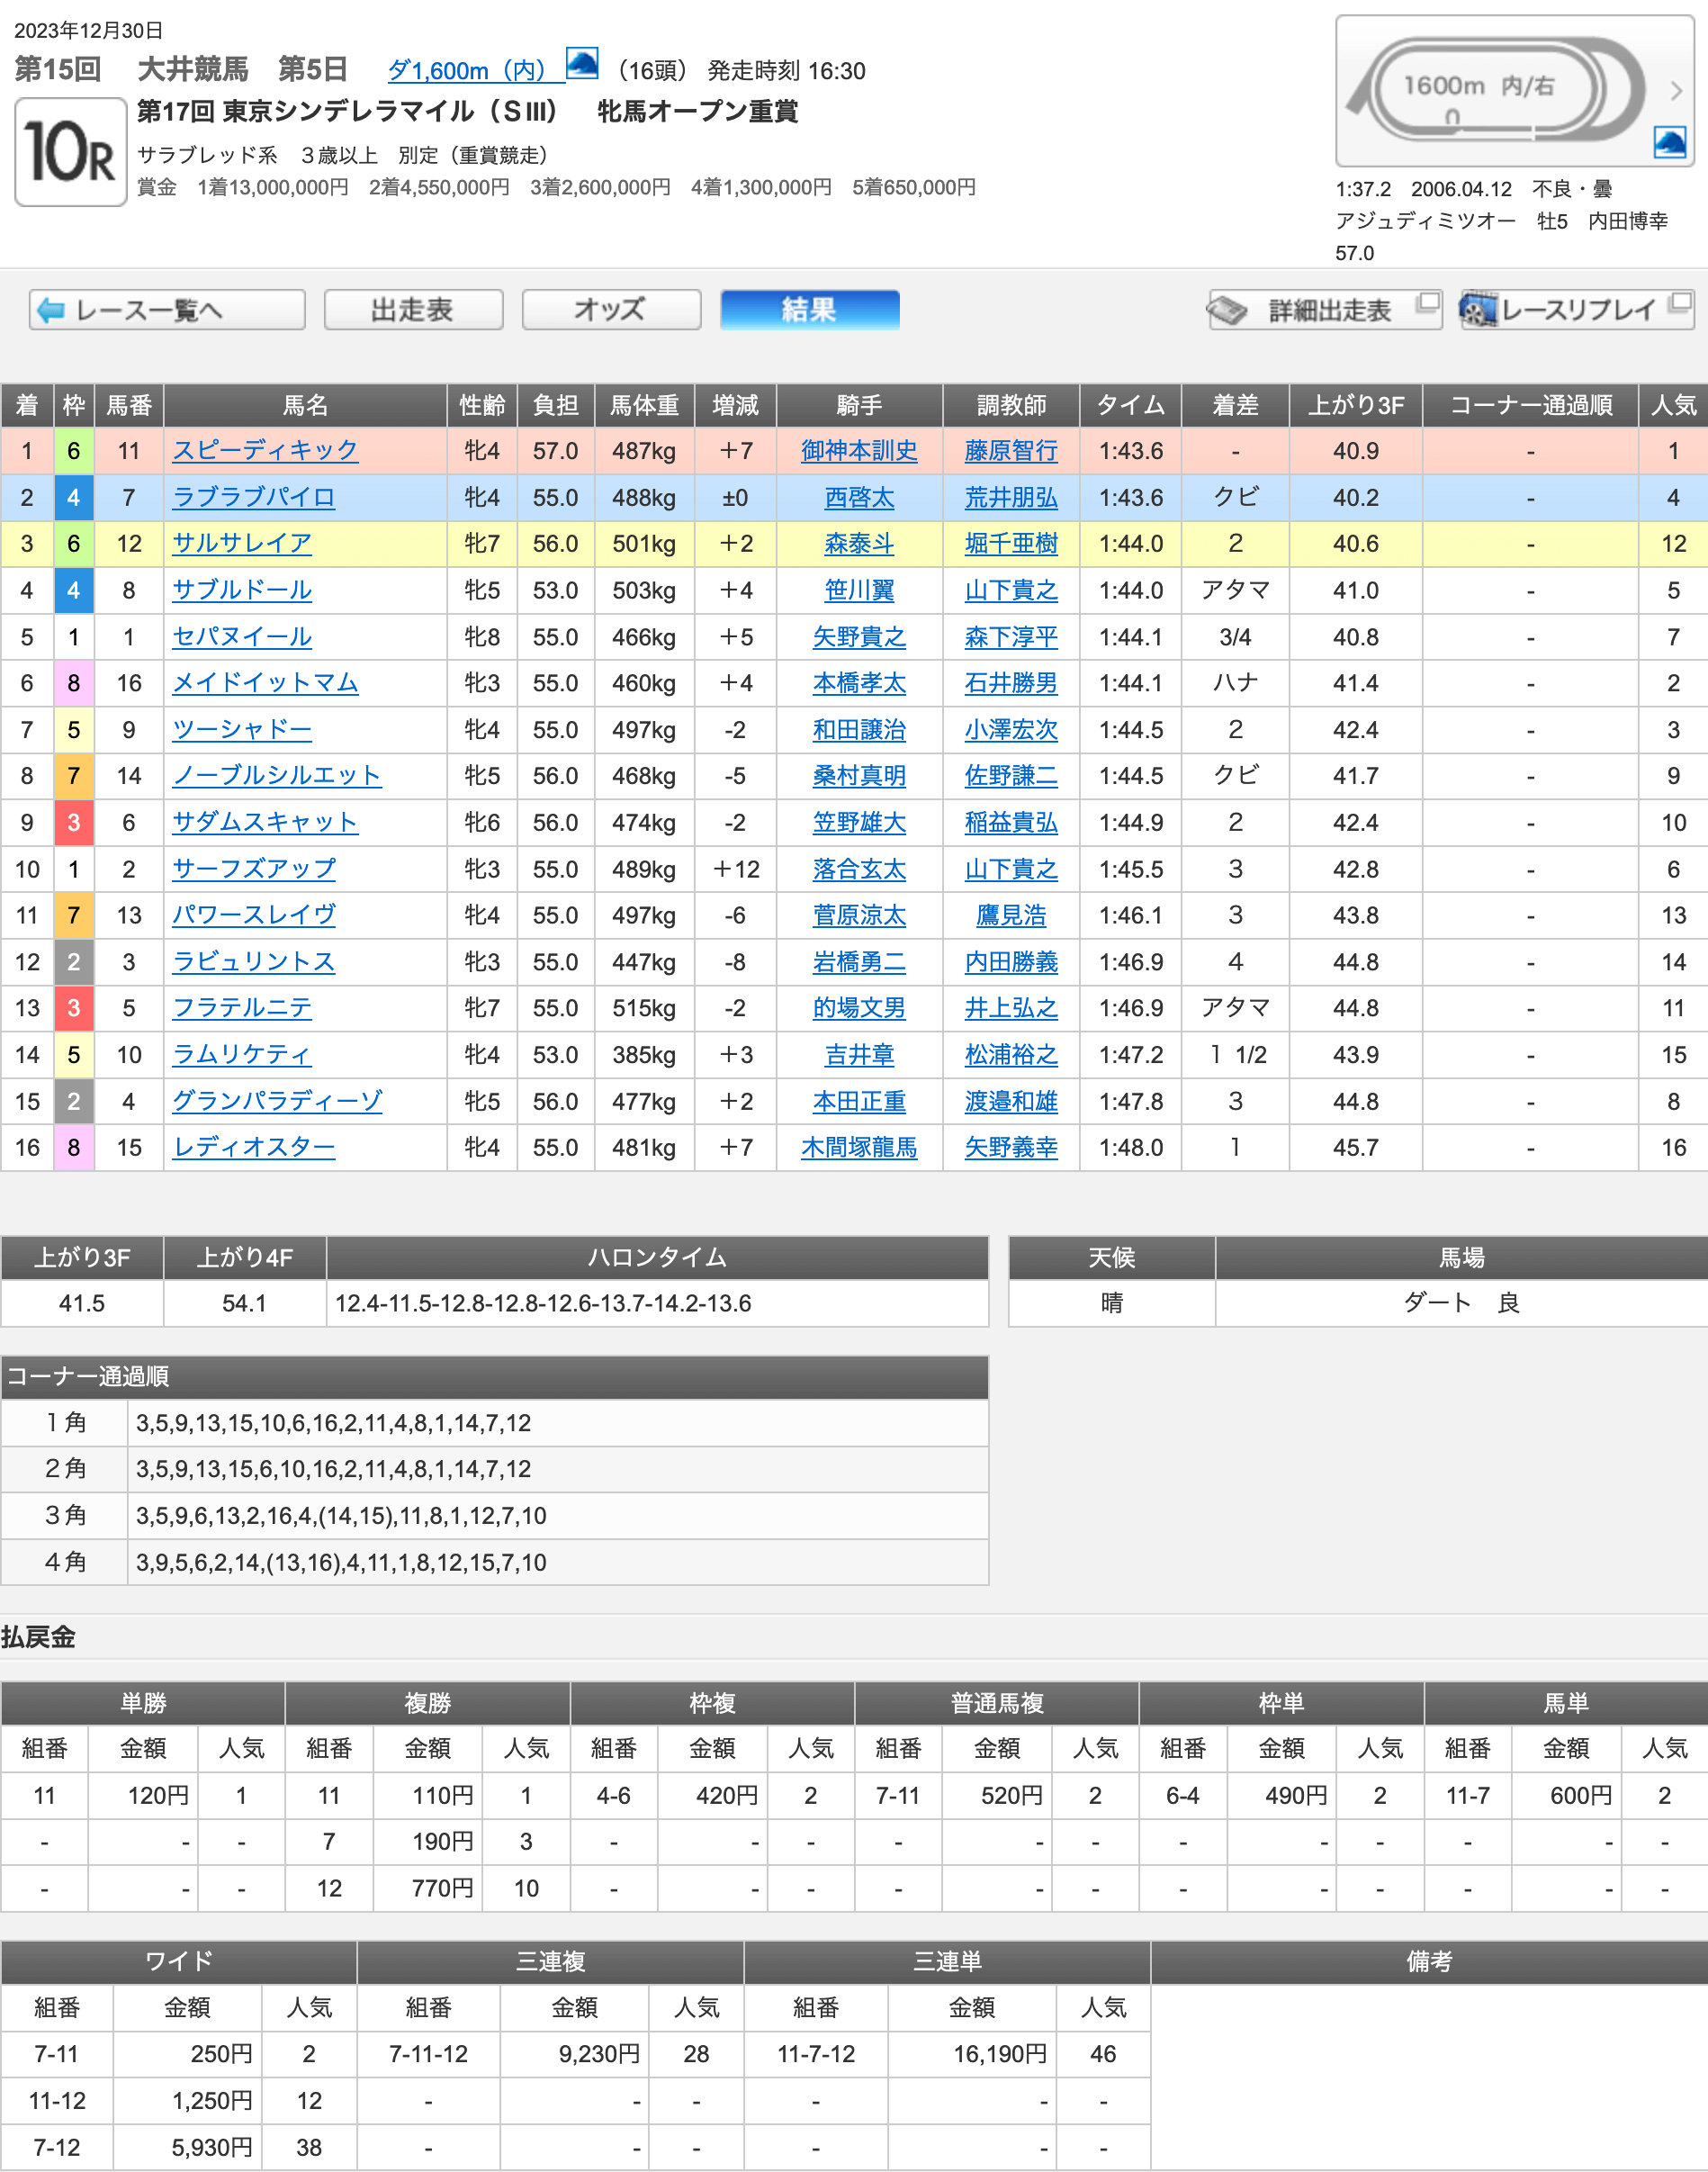Image resolution: width=1708 pixels, height=2172 pixels.
Task: Open horse ラムリケティ profile
Action: (x=242, y=1055)
